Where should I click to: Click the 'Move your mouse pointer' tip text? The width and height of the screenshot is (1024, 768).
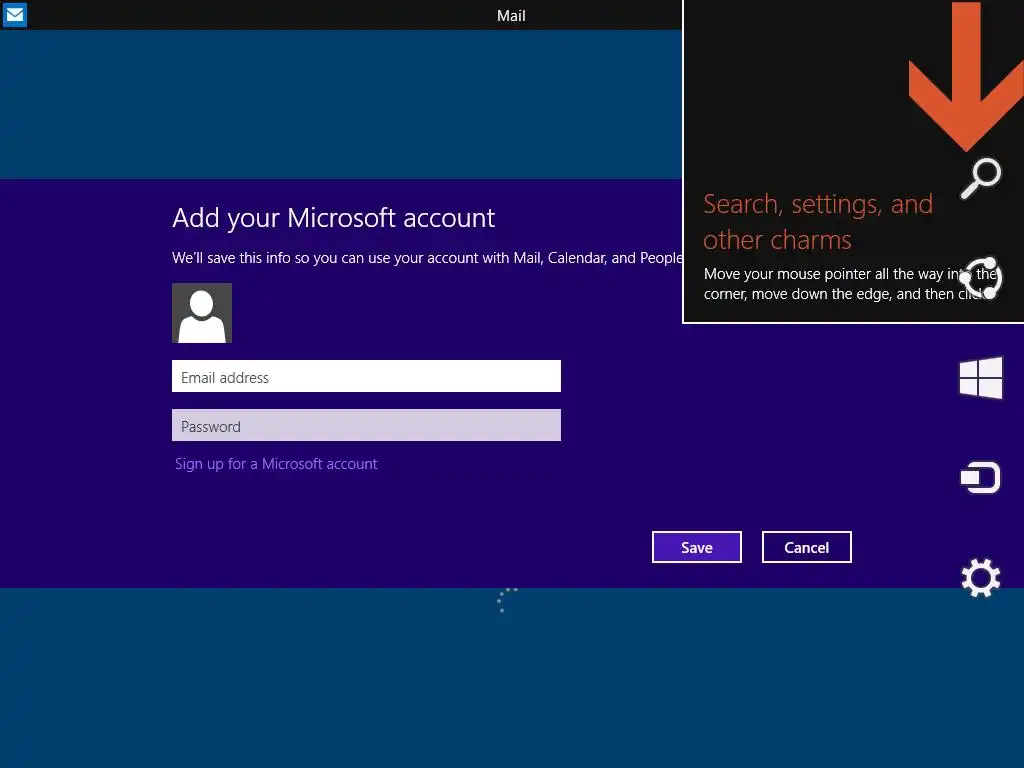[850, 284]
